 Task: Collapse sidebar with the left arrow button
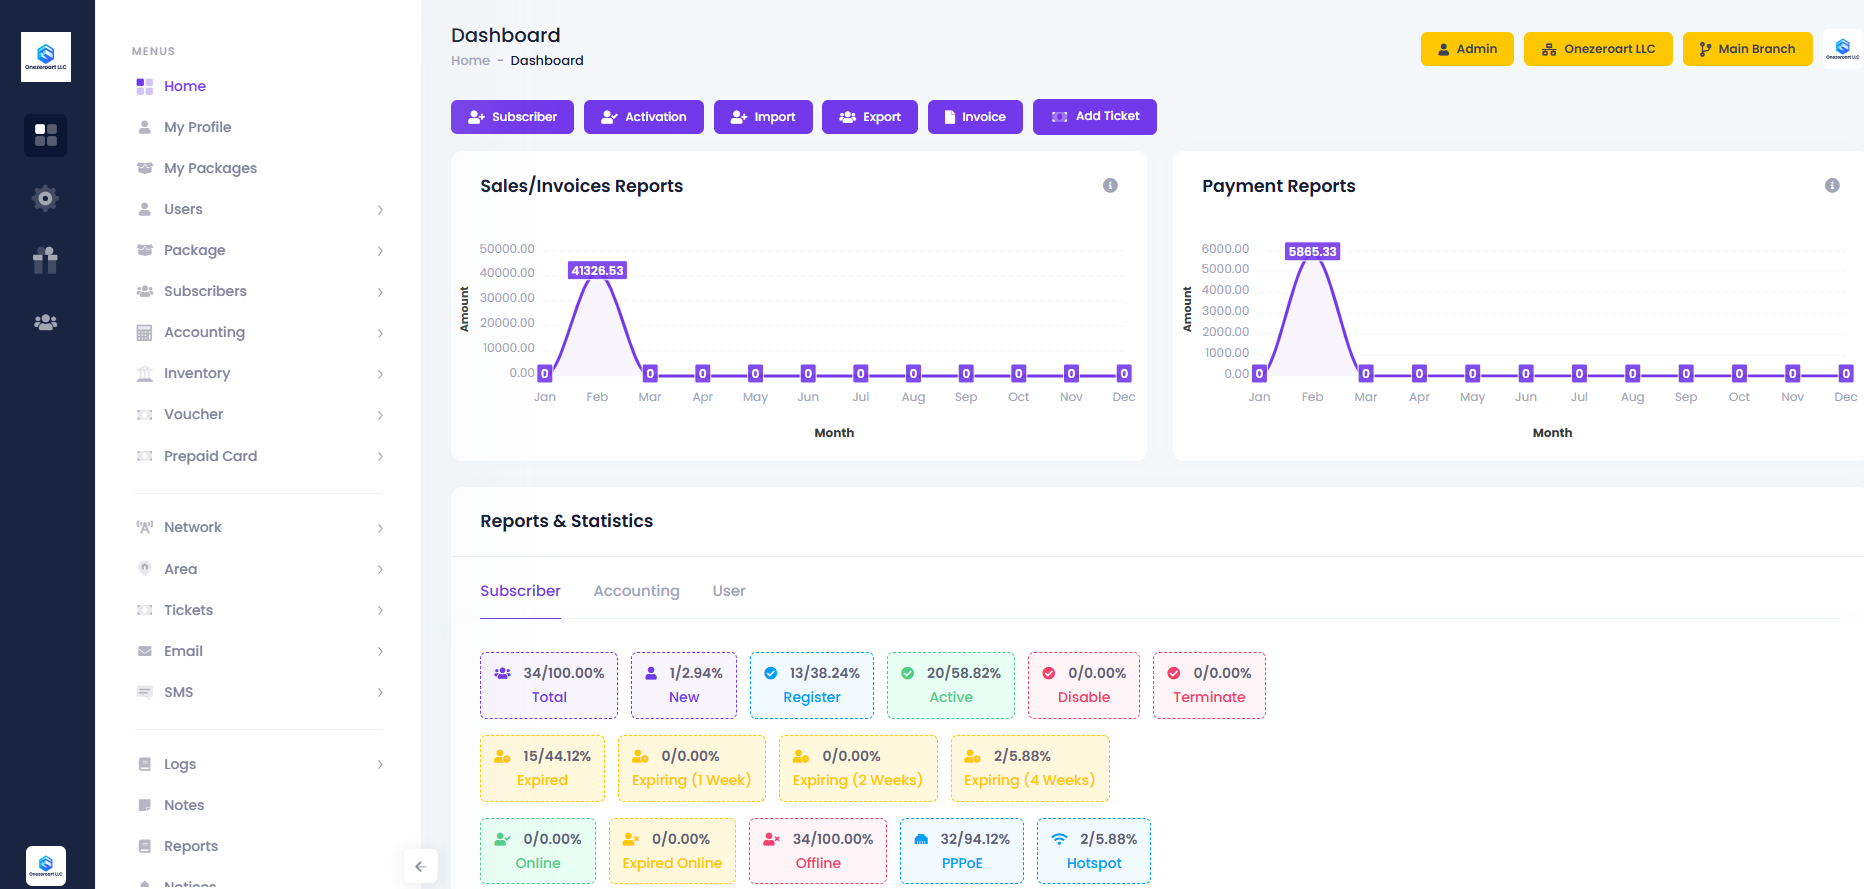pos(420,867)
